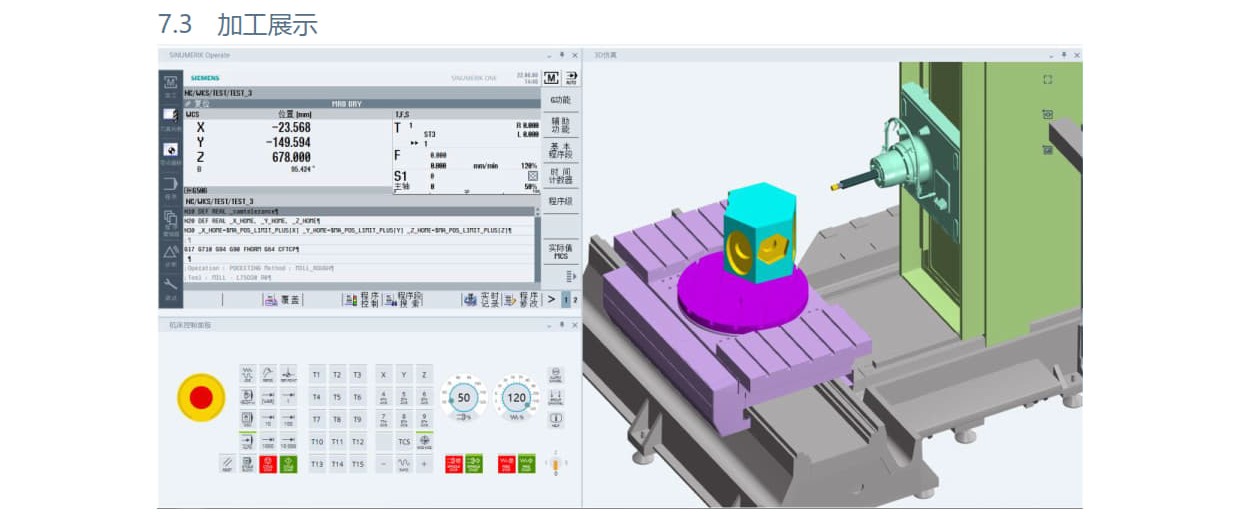Select the TEACH IN key

[248, 397]
